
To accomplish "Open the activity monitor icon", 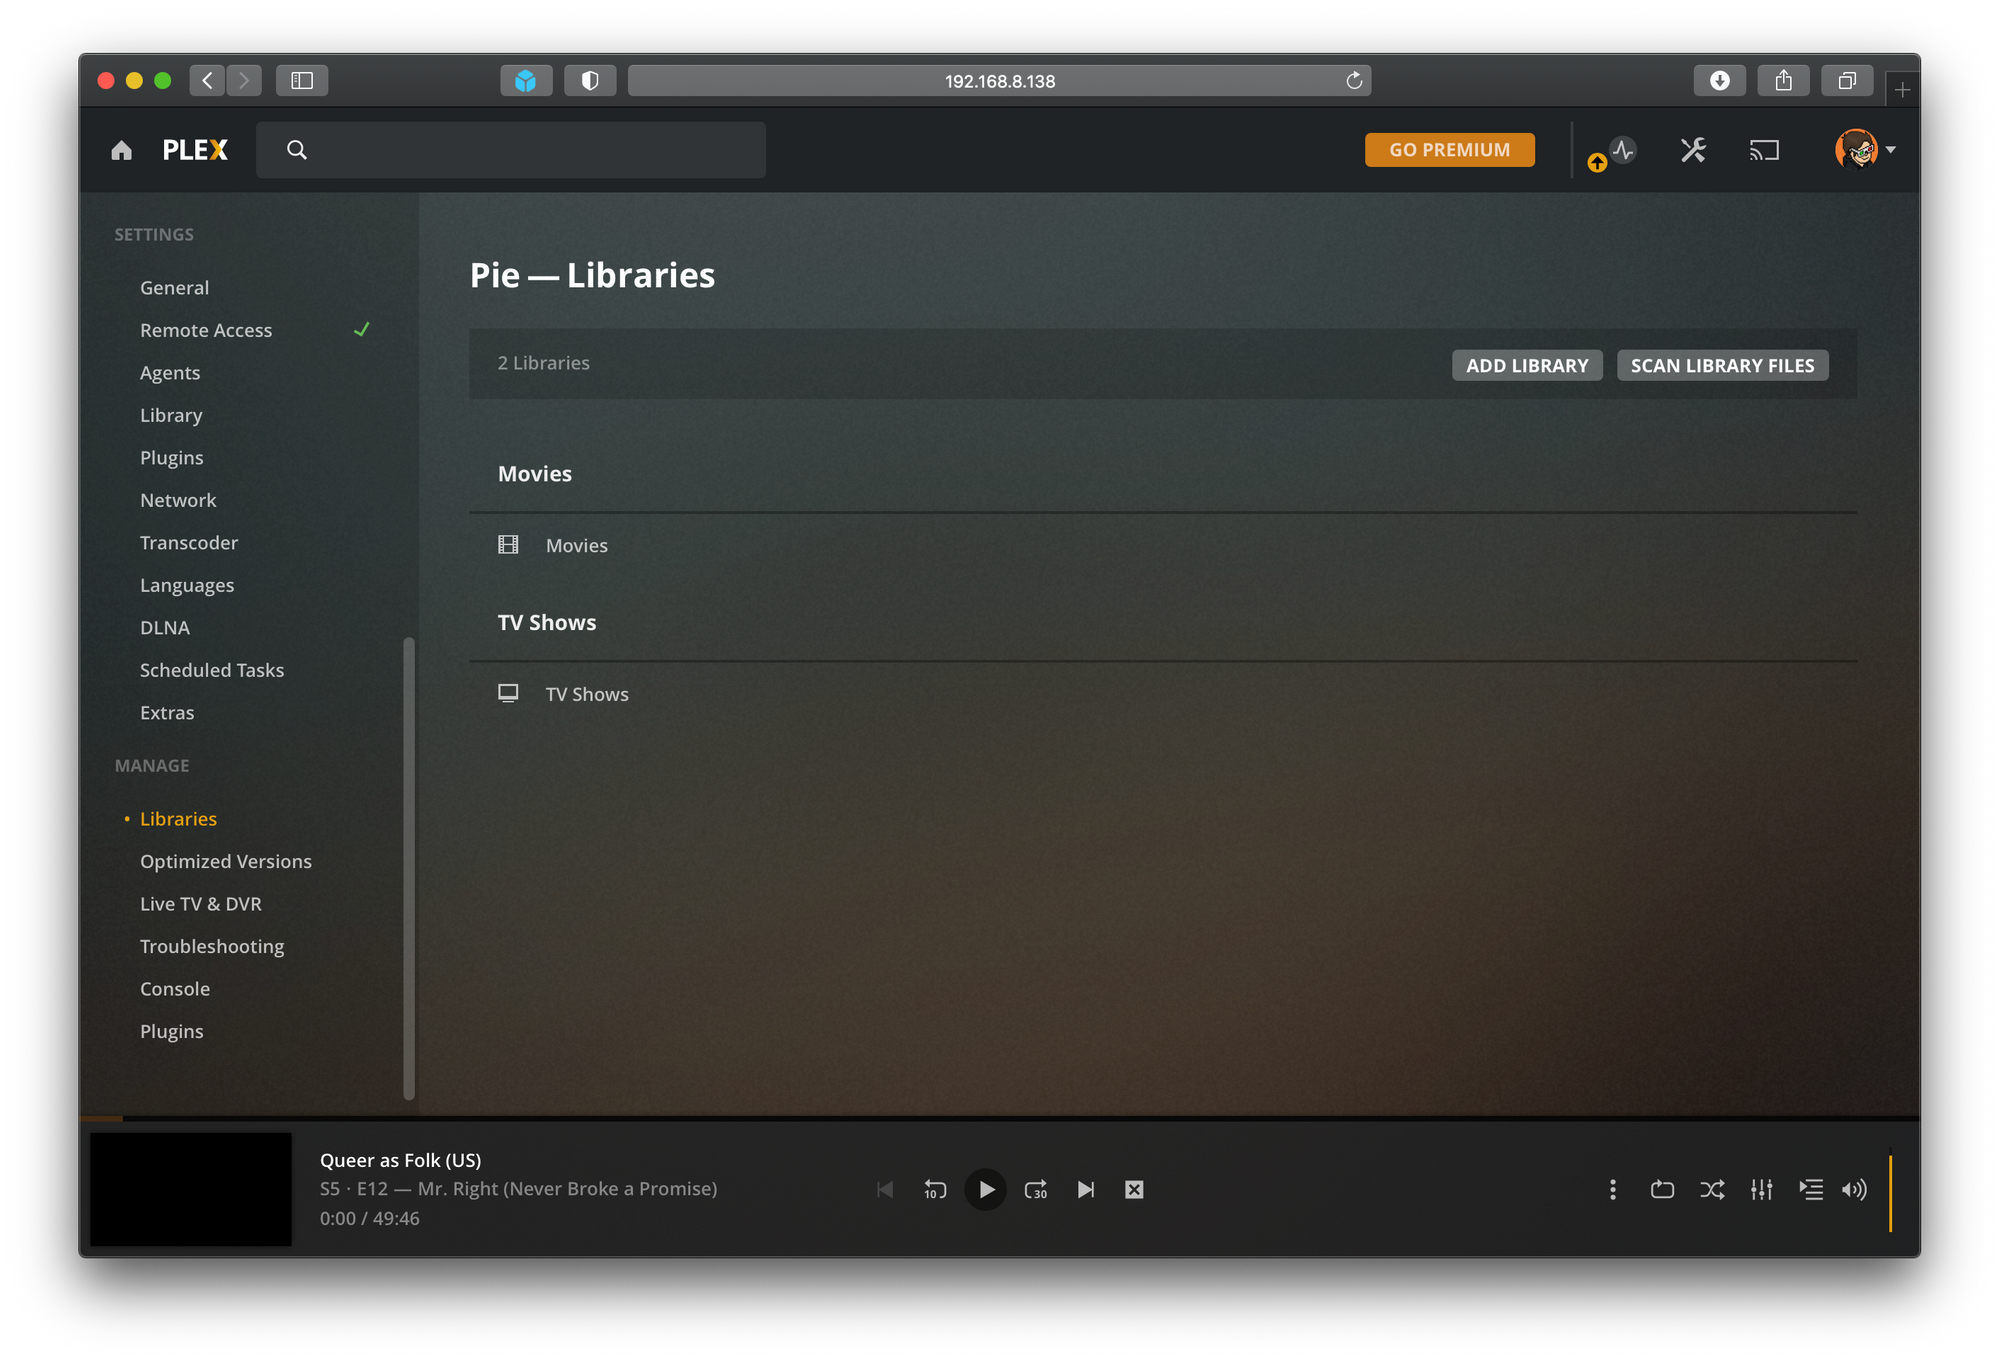I will [x=1622, y=150].
